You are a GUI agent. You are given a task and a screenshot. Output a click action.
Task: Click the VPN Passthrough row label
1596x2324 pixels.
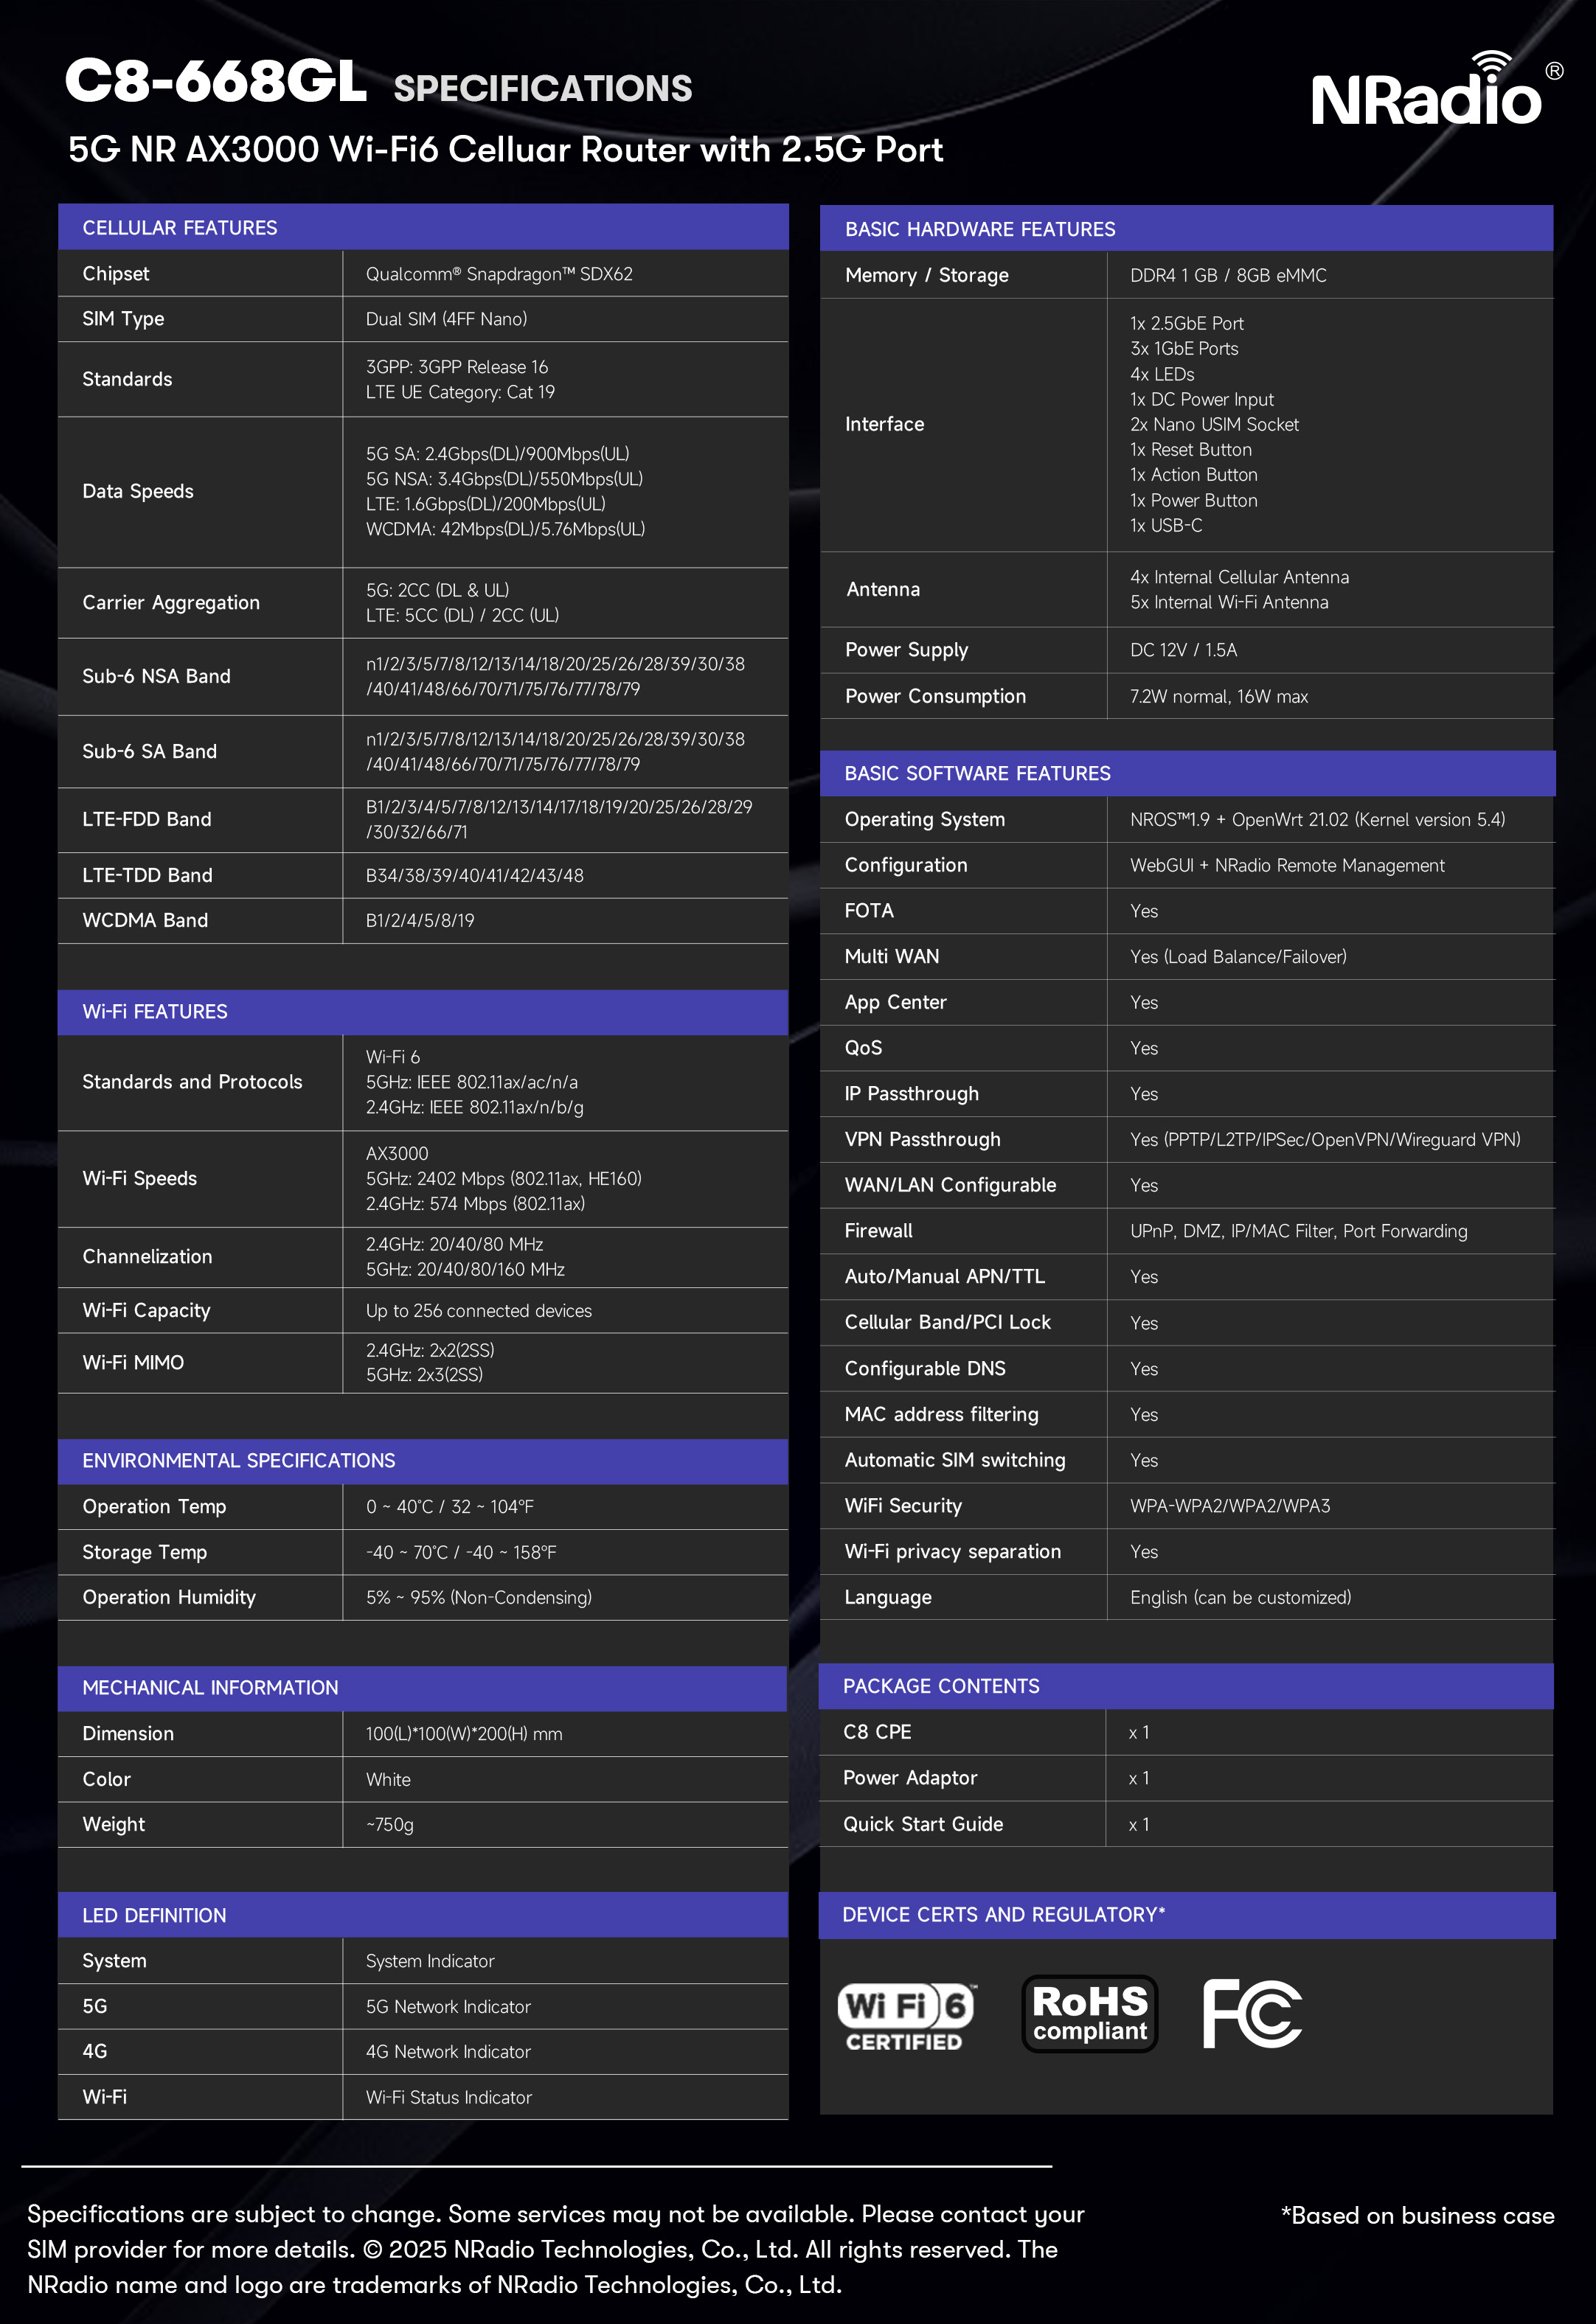[921, 1139]
